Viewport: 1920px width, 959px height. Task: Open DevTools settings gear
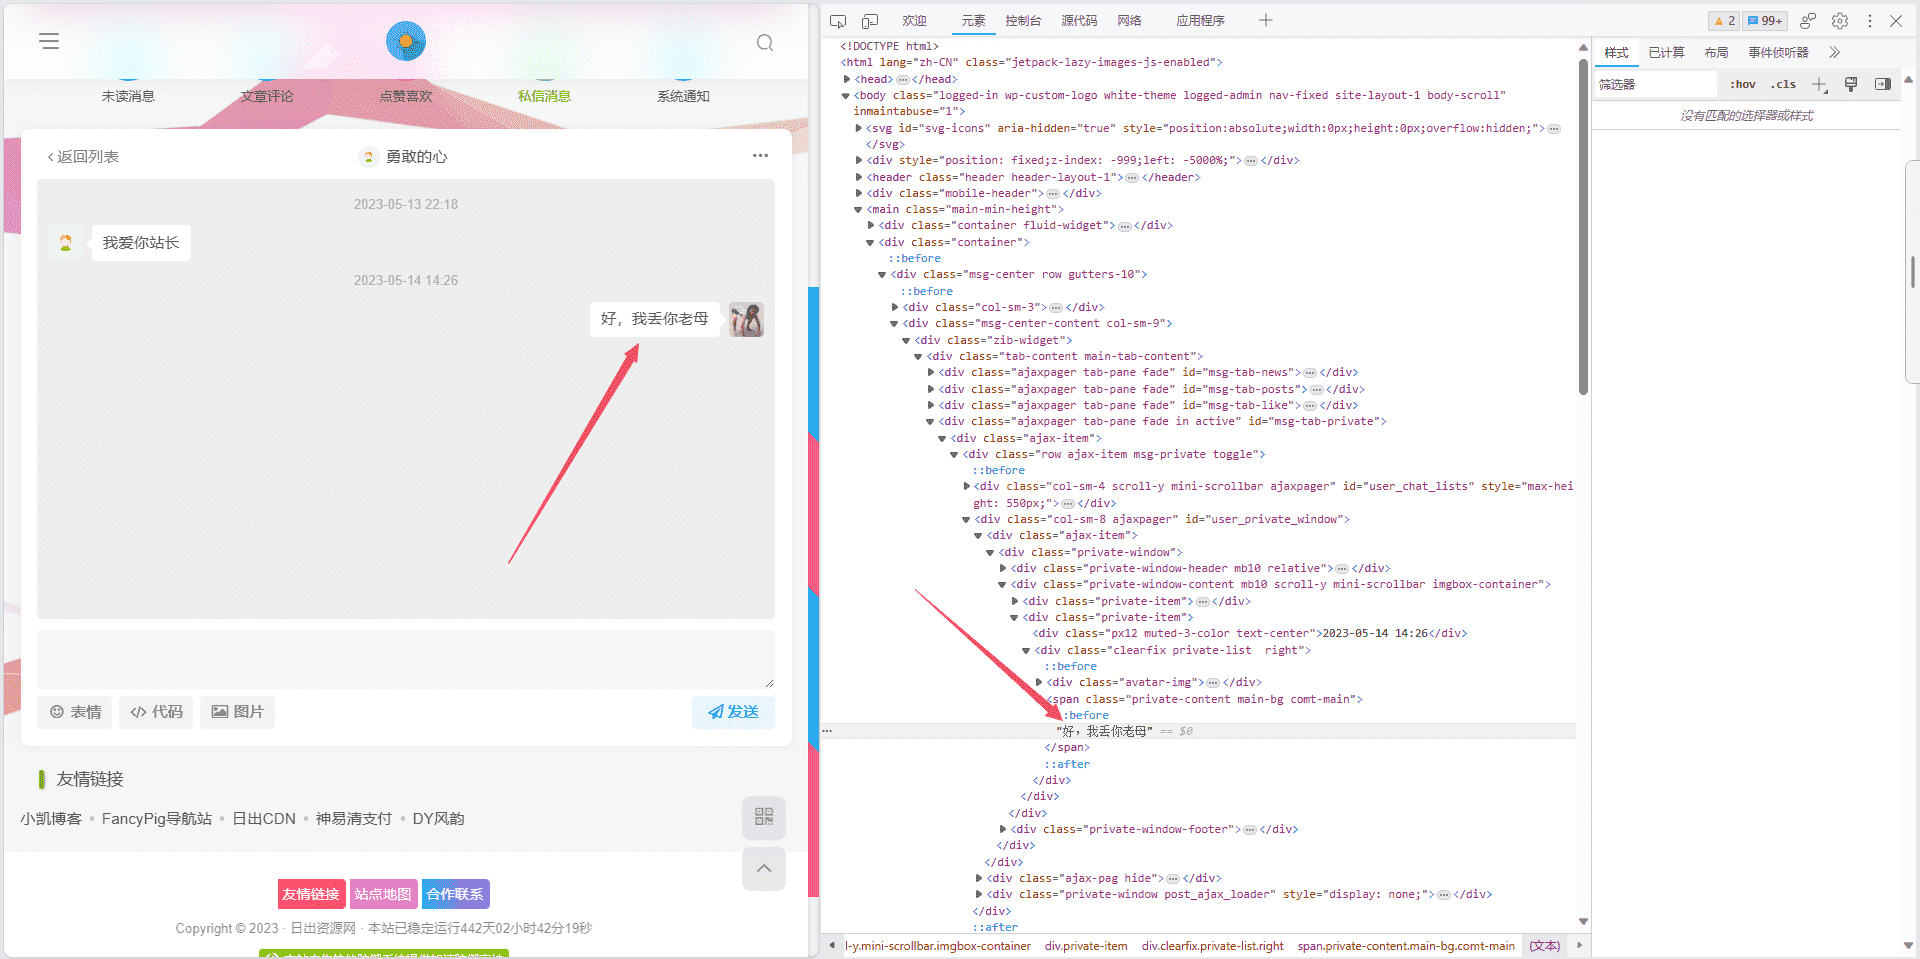[x=1839, y=21]
